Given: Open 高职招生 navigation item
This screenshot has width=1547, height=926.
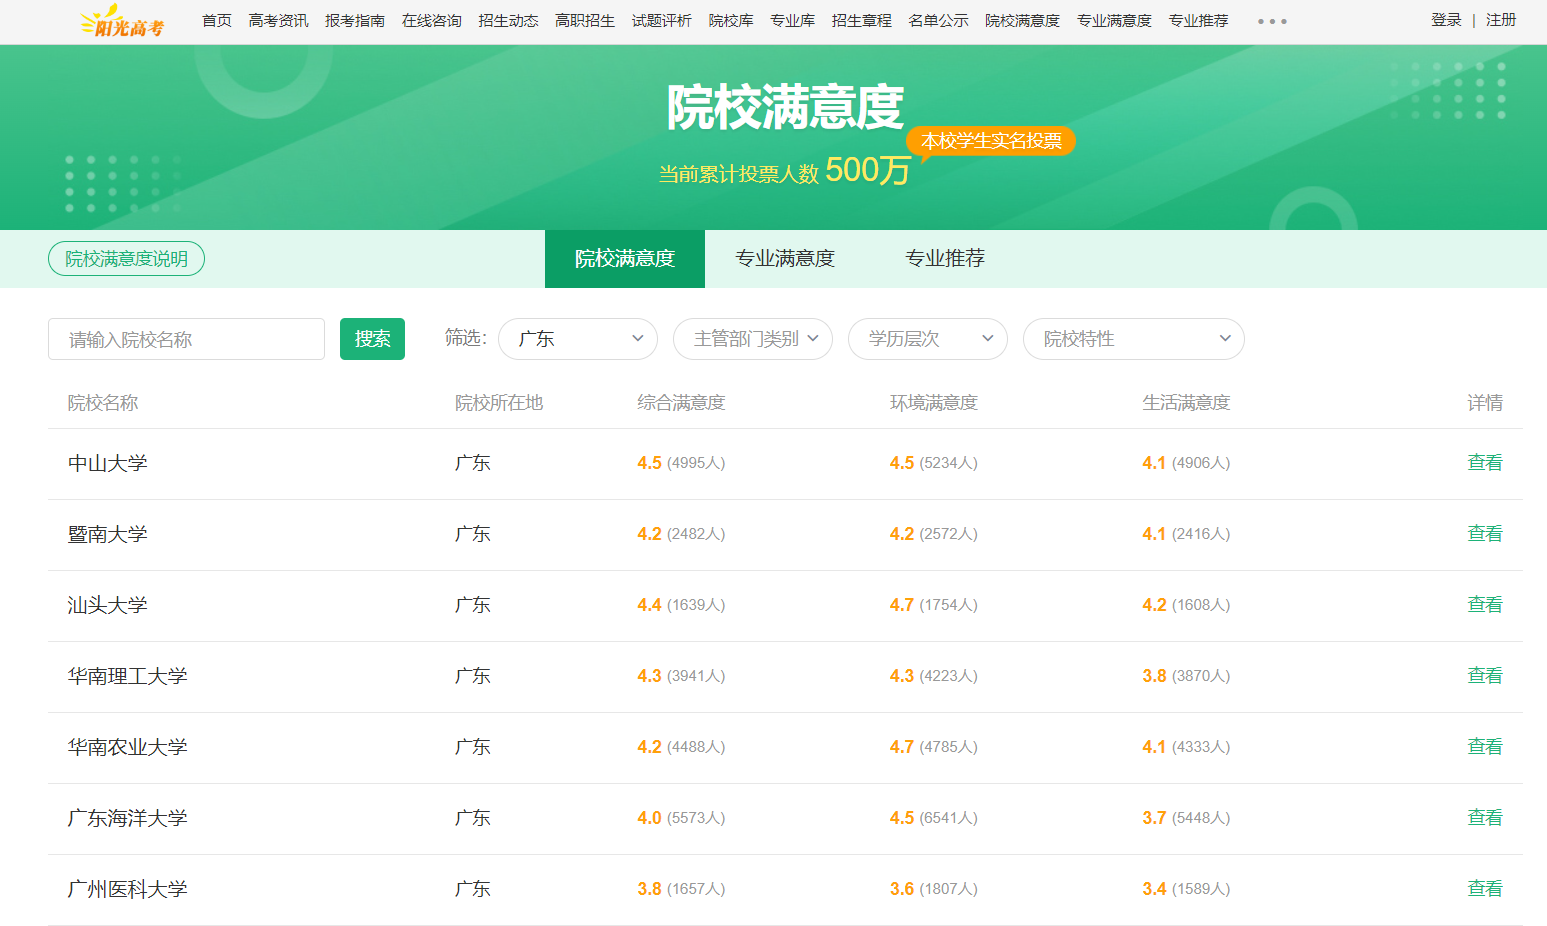Looking at the screenshot, I should [x=585, y=21].
